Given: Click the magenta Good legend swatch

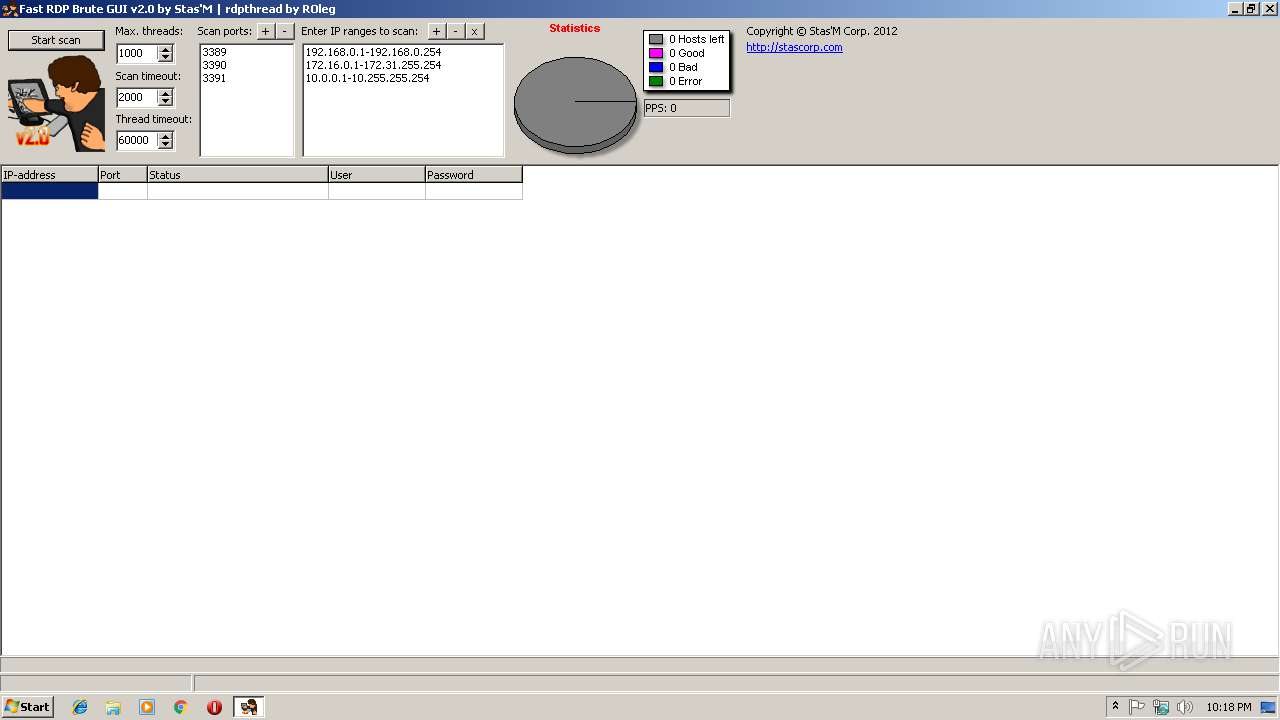Looking at the screenshot, I should click(656, 53).
